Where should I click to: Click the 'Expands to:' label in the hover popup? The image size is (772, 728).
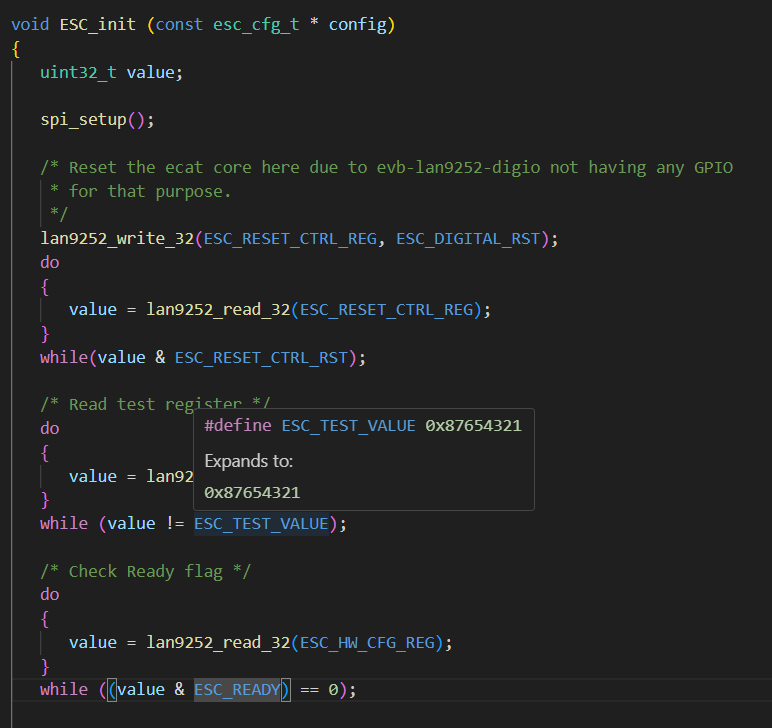[x=248, y=461]
